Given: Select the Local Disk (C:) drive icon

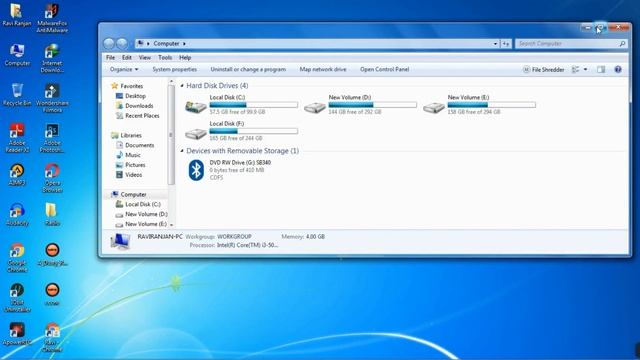Looking at the screenshot, I should (196, 107).
